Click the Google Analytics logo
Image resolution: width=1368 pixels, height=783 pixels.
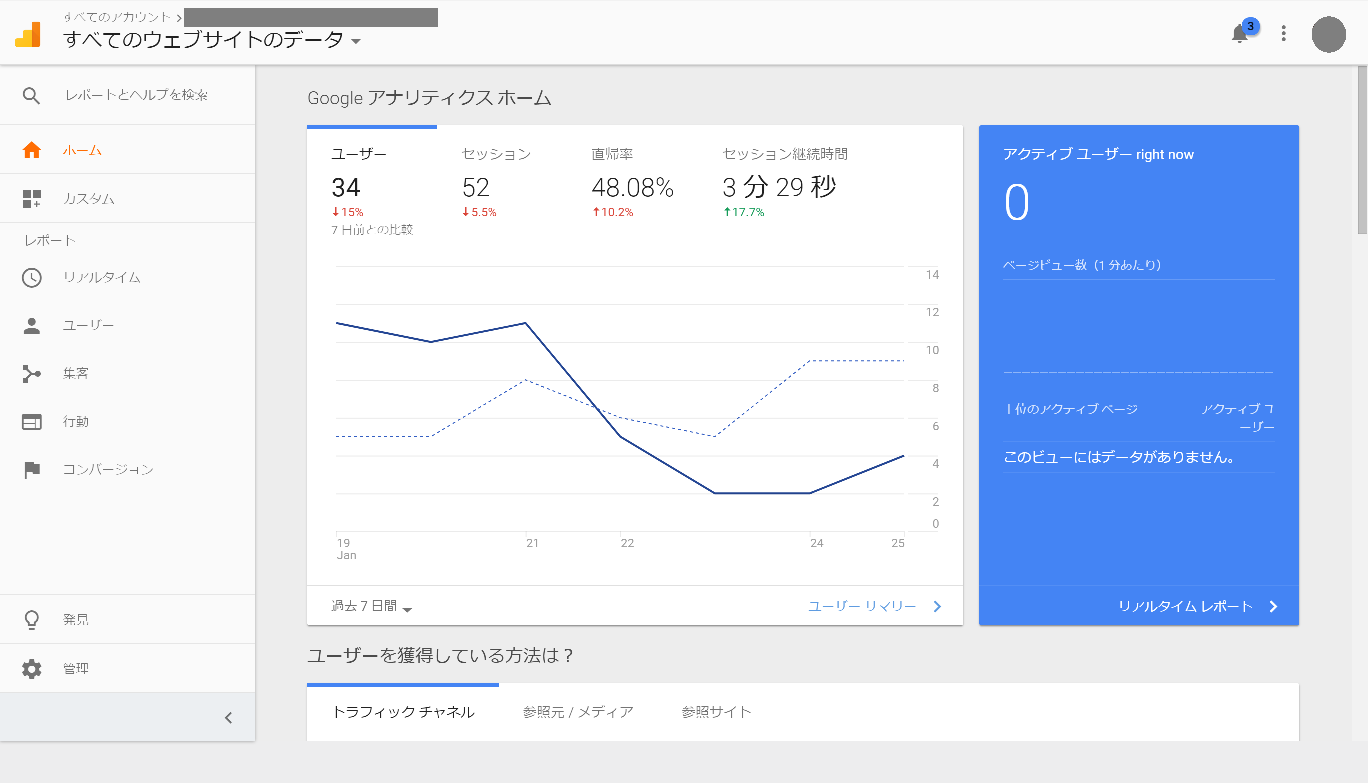coord(28,35)
